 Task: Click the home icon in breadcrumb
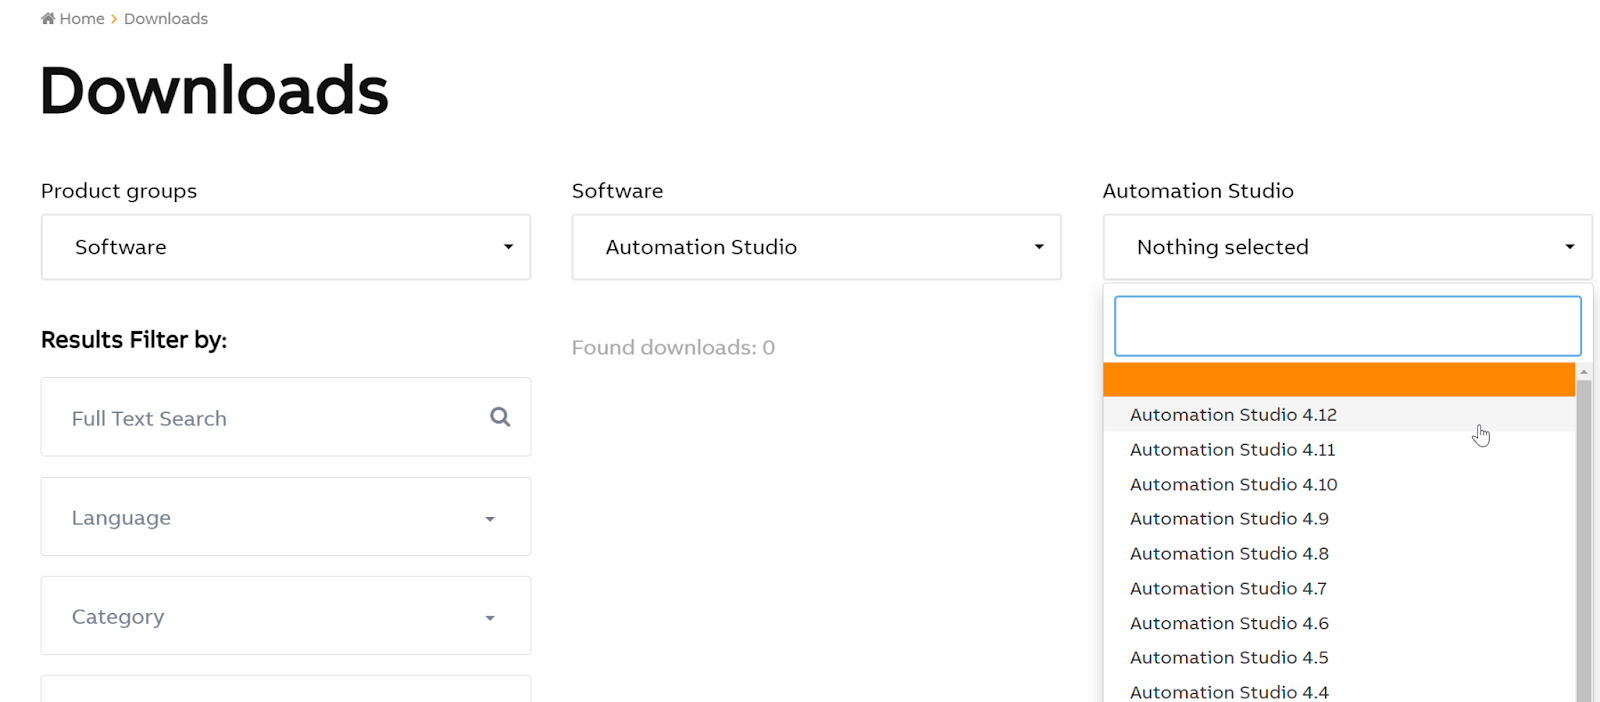48,18
